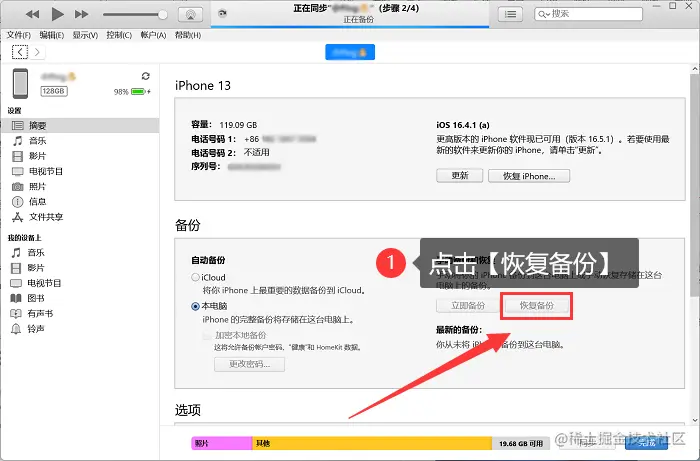
Task: Click the blue device name button
Action: coord(350,52)
